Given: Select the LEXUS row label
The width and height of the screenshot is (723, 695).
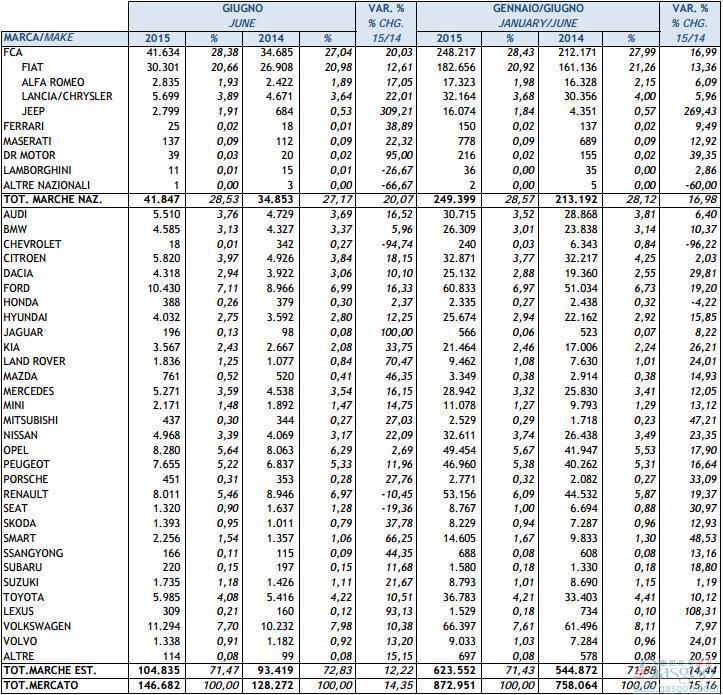Looking at the screenshot, I should pos(18,611).
